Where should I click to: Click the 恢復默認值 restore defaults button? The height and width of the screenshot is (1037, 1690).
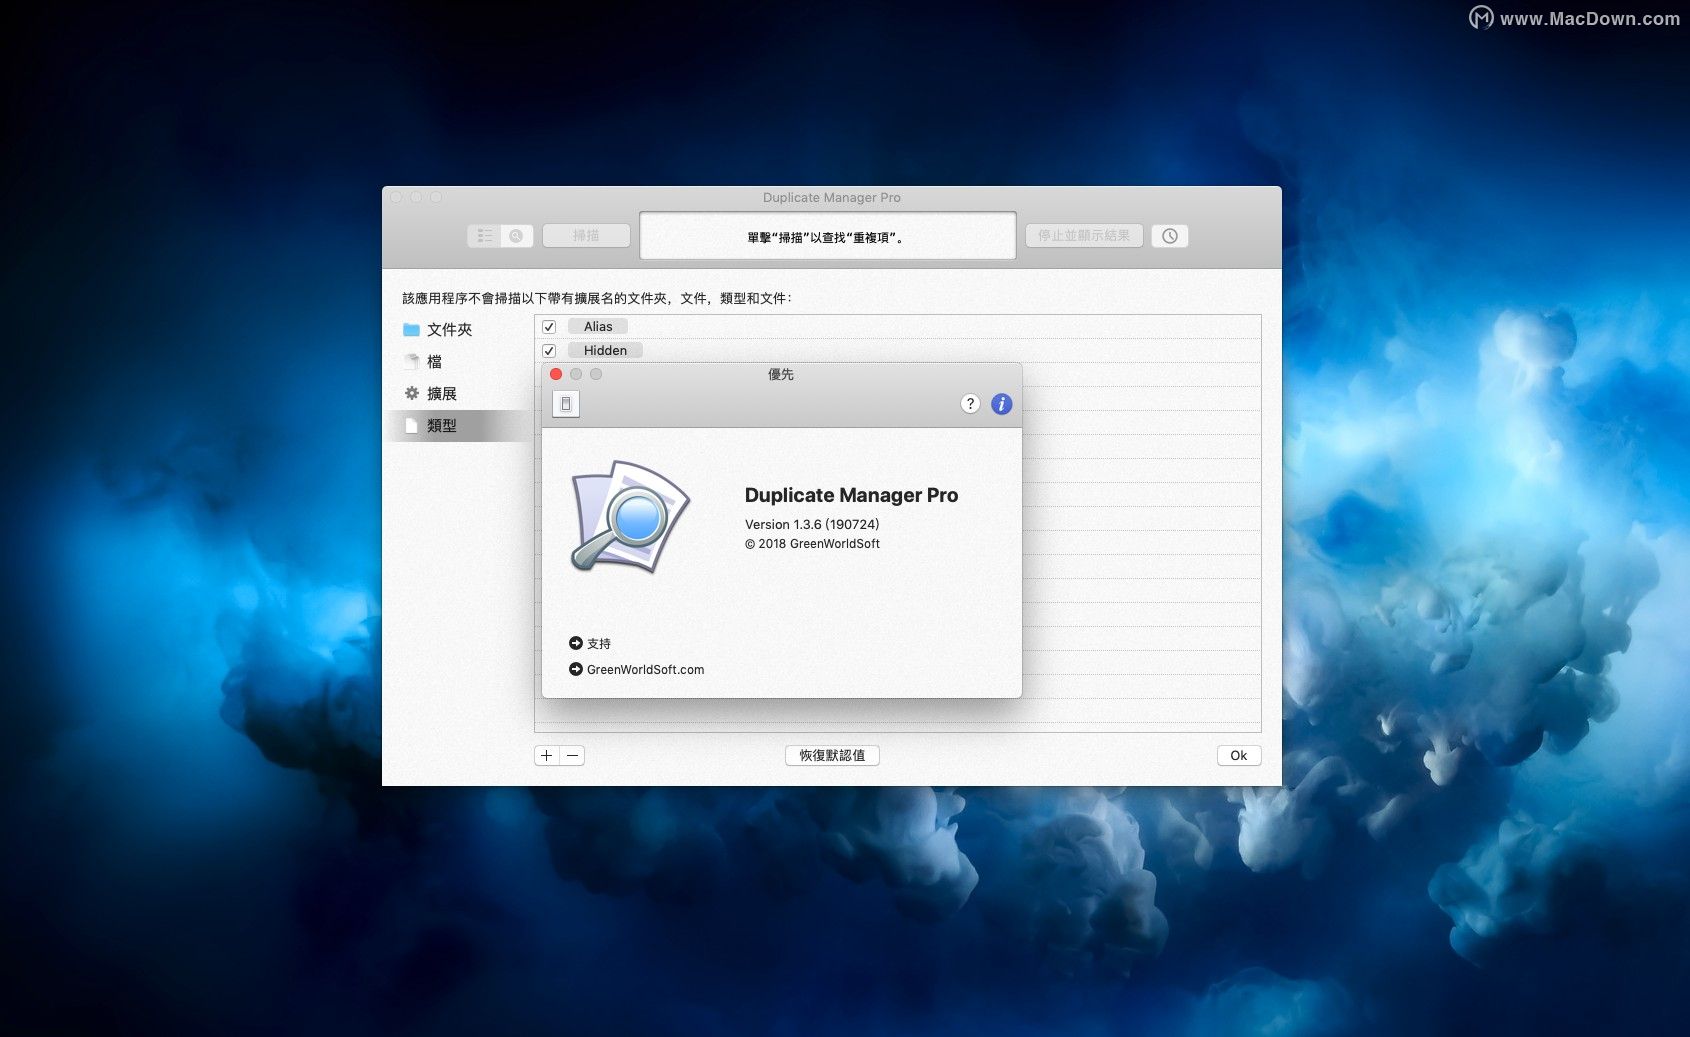point(832,756)
